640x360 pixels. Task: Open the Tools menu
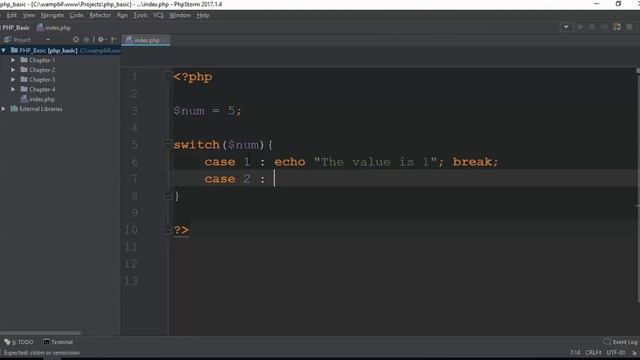[140, 15]
